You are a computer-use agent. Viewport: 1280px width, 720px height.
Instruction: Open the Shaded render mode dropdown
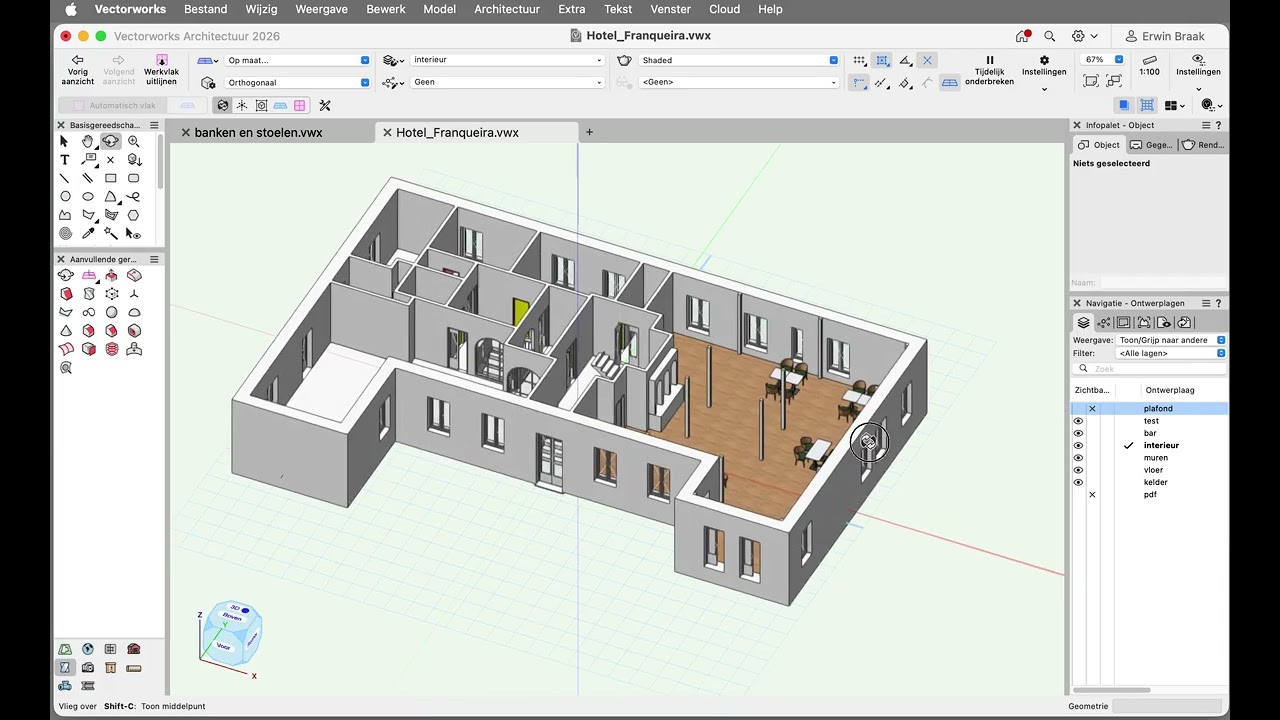pyautogui.click(x=738, y=60)
